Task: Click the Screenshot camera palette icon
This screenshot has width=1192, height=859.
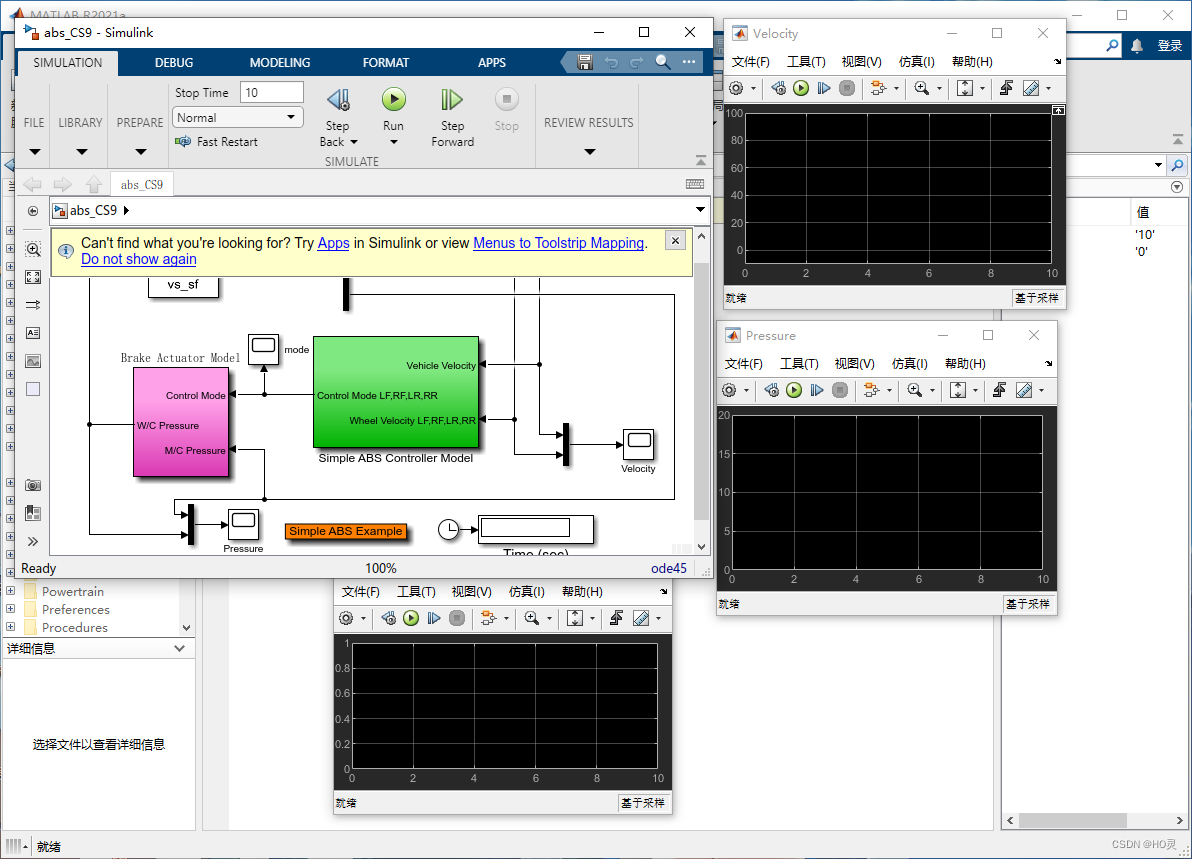Action: (x=33, y=486)
